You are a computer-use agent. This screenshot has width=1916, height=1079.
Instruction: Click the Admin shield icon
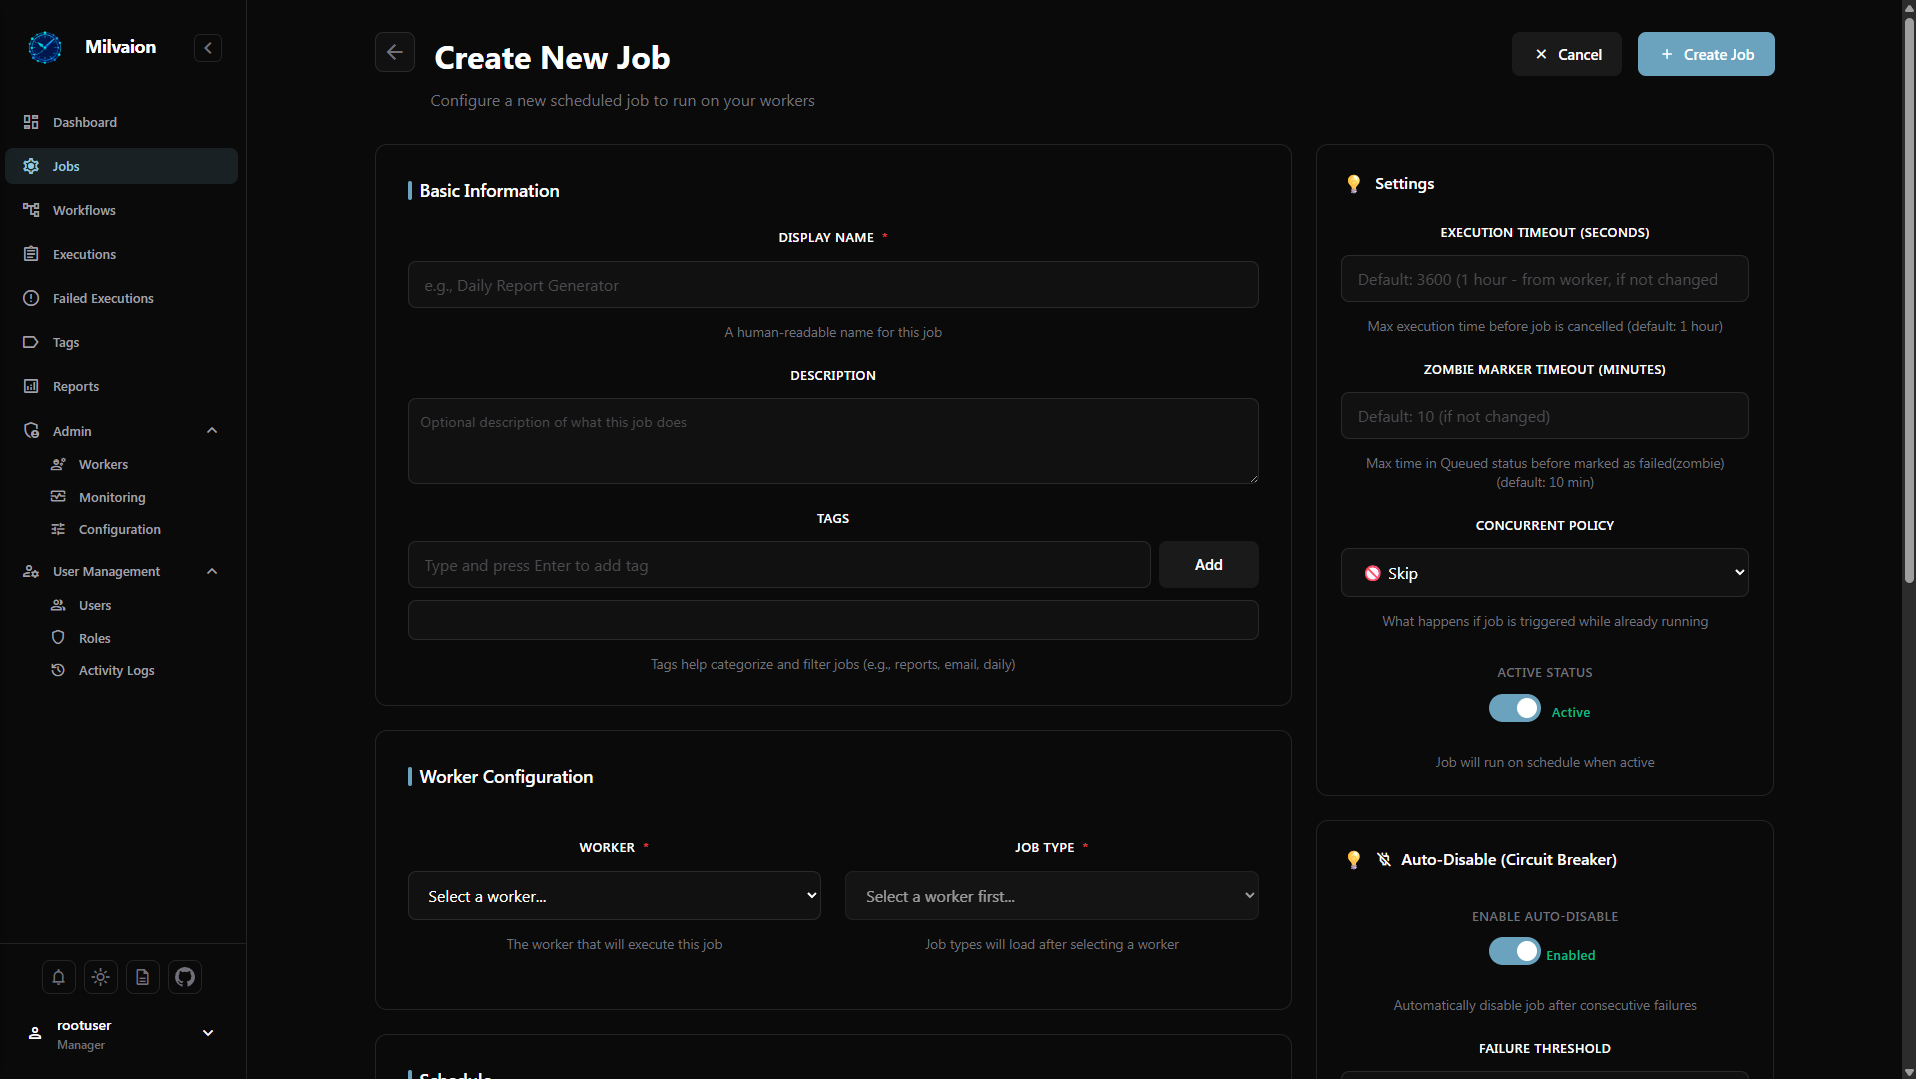pos(31,431)
